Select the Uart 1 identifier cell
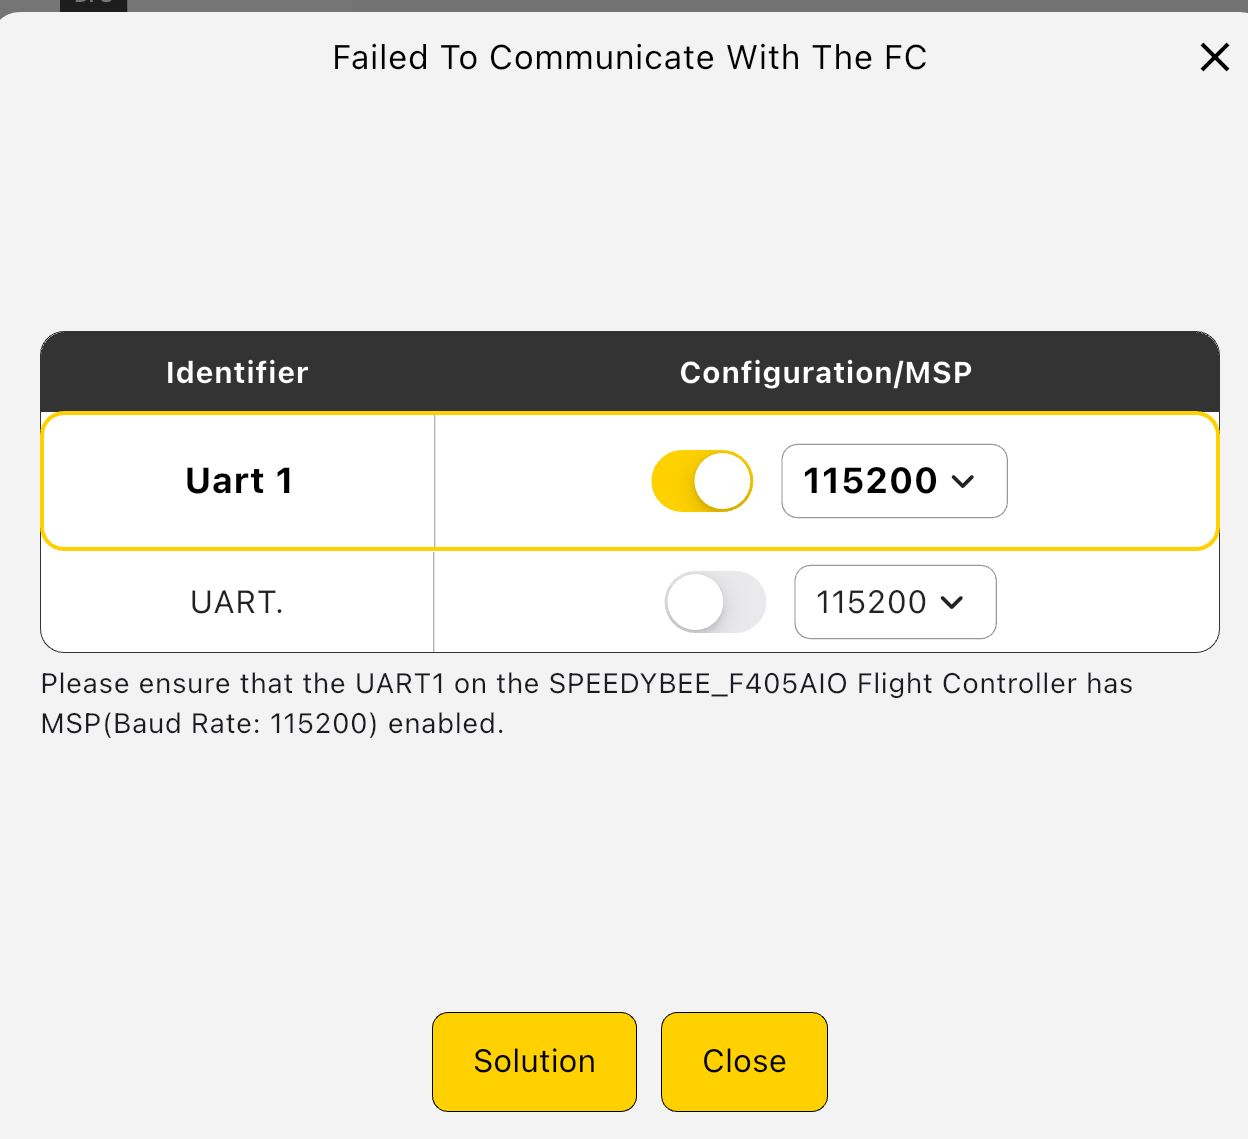This screenshot has width=1248, height=1139. coord(238,481)
